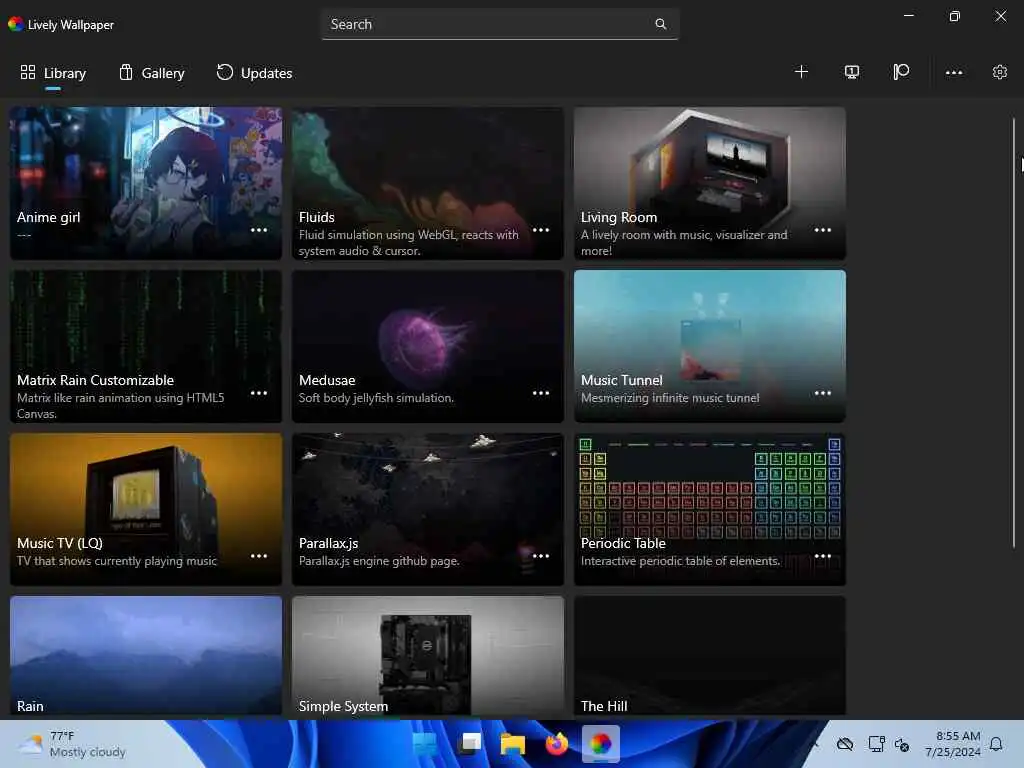Viewport: 1024px width, 768px height.
Task: Open more options for Anime girl wallpaper
Action: click(x=259, y=230)
